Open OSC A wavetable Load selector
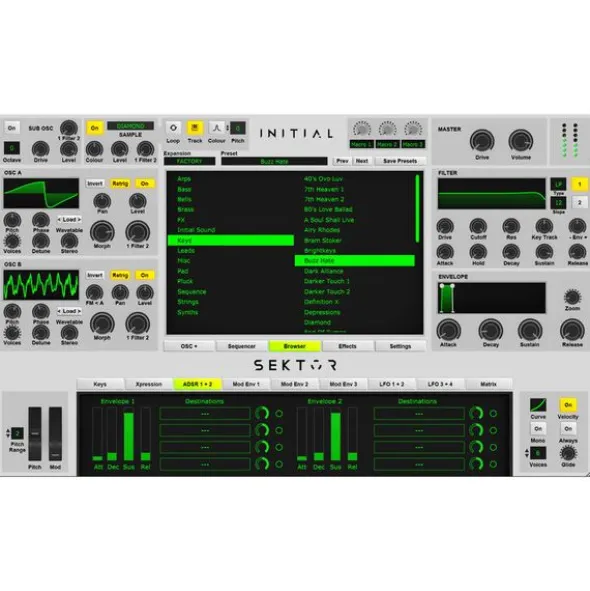Viewport: 590px width, 591px height. pos(69,219)
